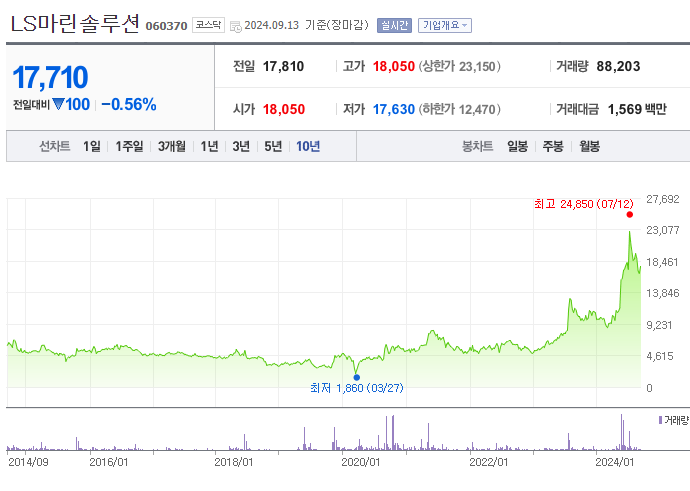The image size is (690, 491).
Task: Select the 1년 line chart tab
Action: pos(209,146)
